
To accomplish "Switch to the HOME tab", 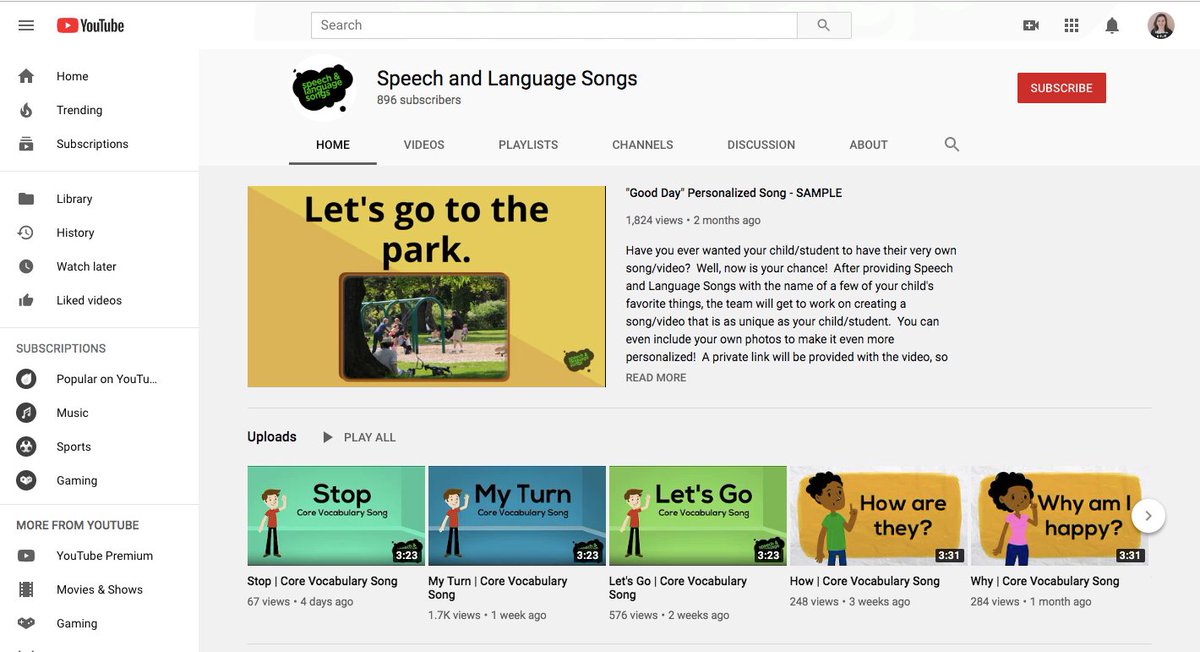I will tap(333, 145).
